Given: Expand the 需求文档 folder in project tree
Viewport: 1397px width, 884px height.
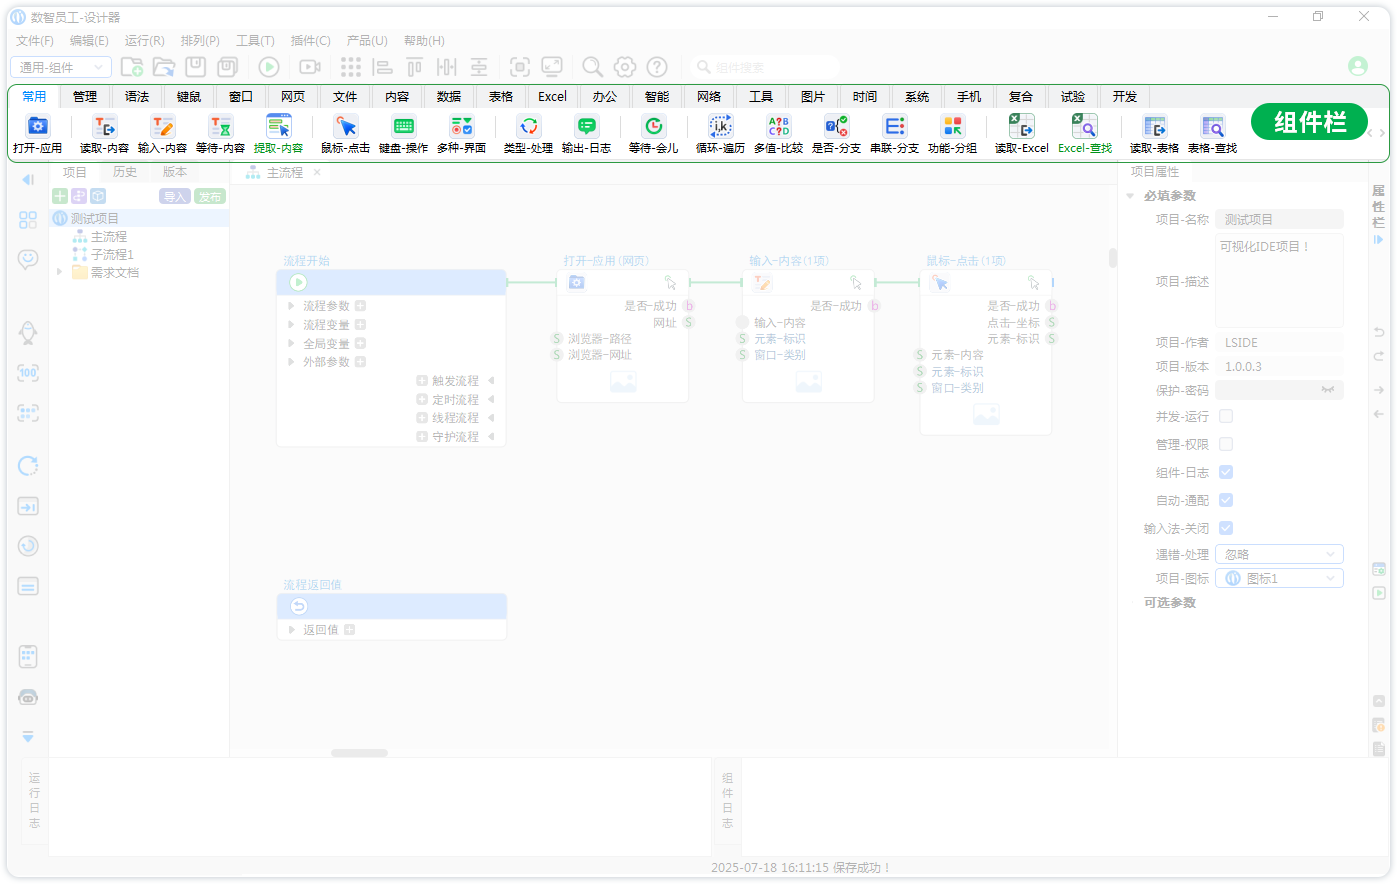Looking at the screenshot, I should pyautogui.click(x=60, y=272).
